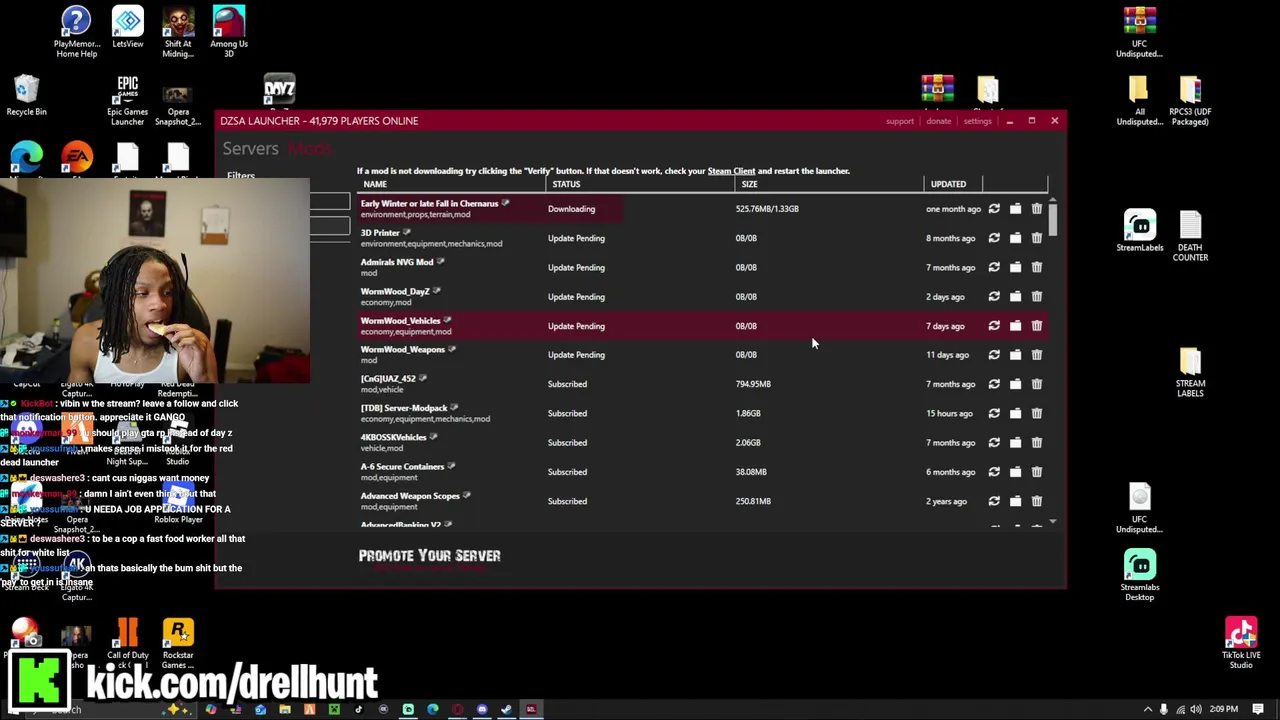Sort mods by the STATUS column

click(566, 184)
